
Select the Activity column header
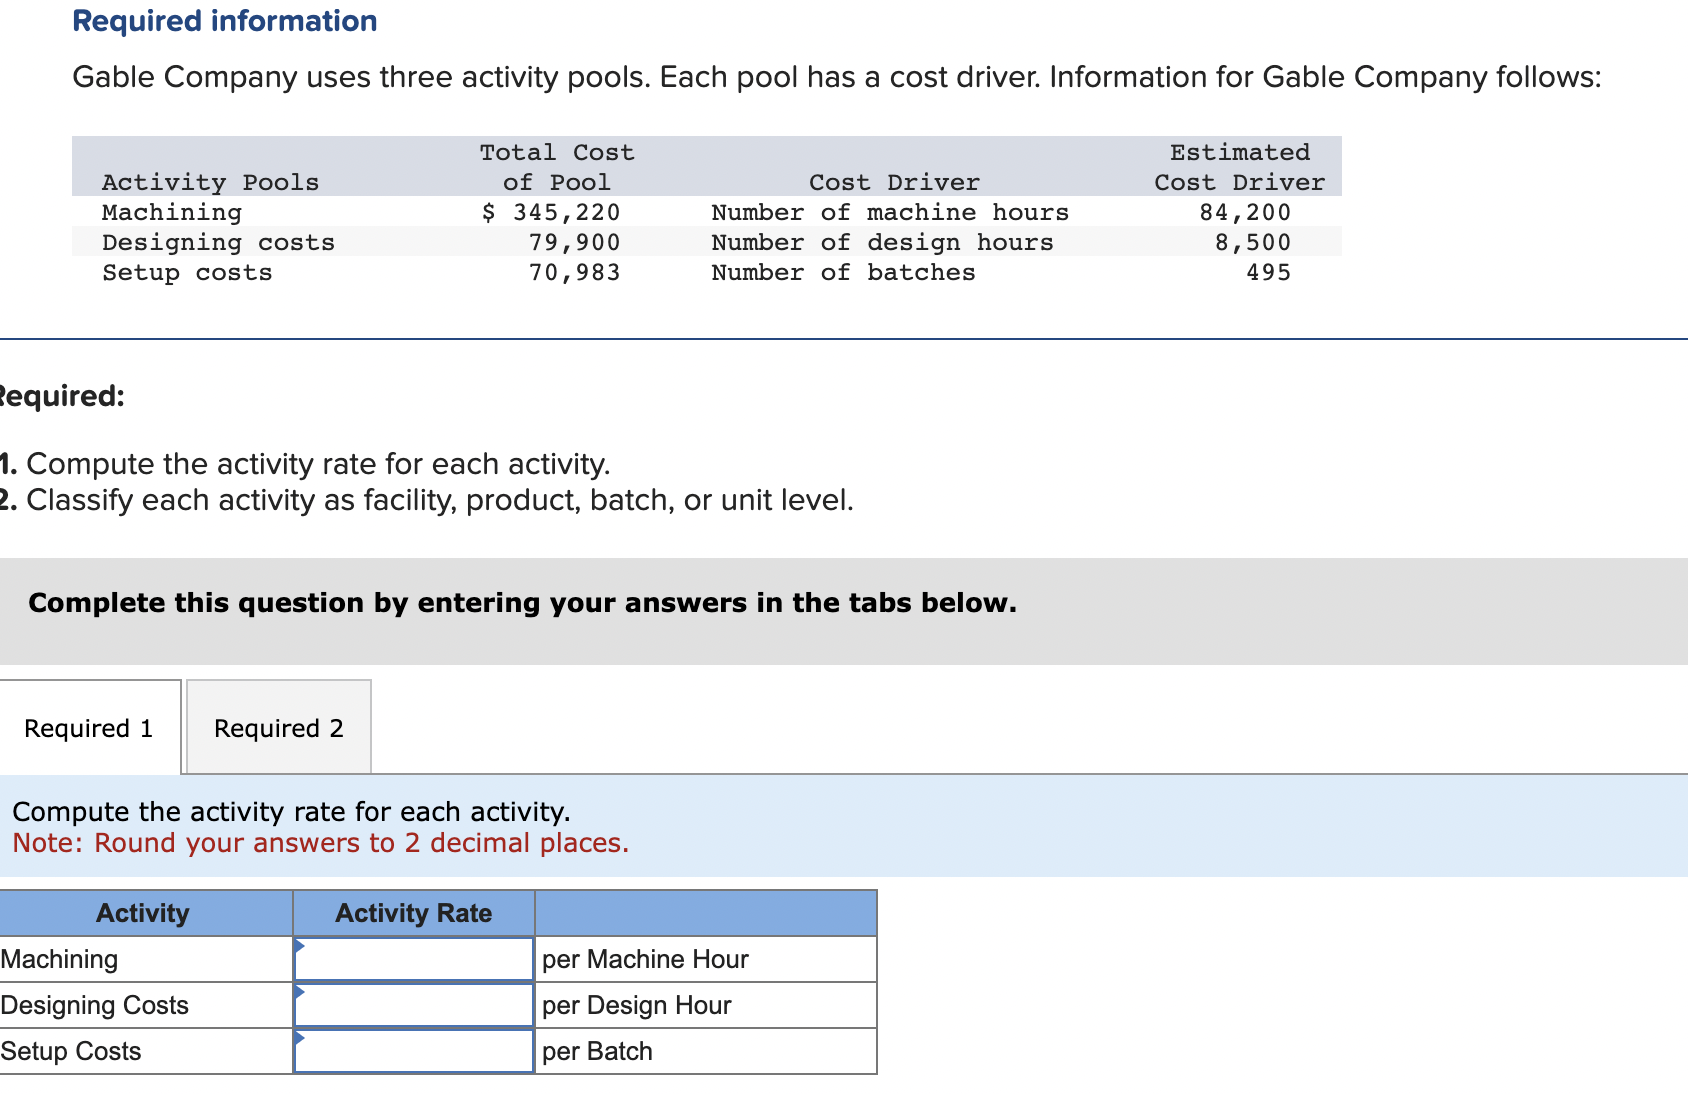click(x=142, y=912)
